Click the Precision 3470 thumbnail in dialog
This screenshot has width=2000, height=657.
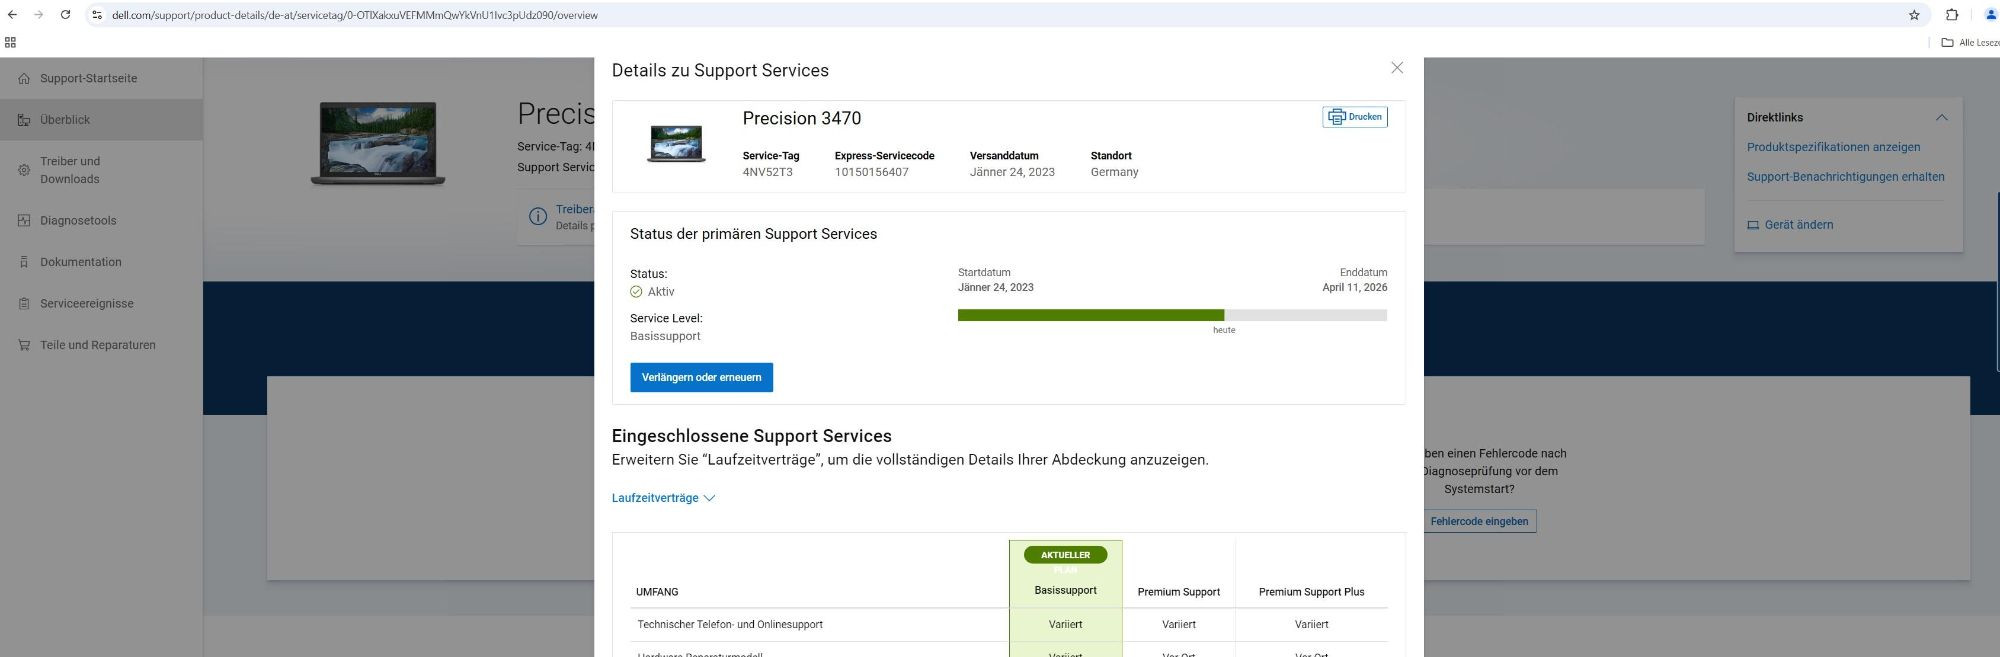click(676, 143)
